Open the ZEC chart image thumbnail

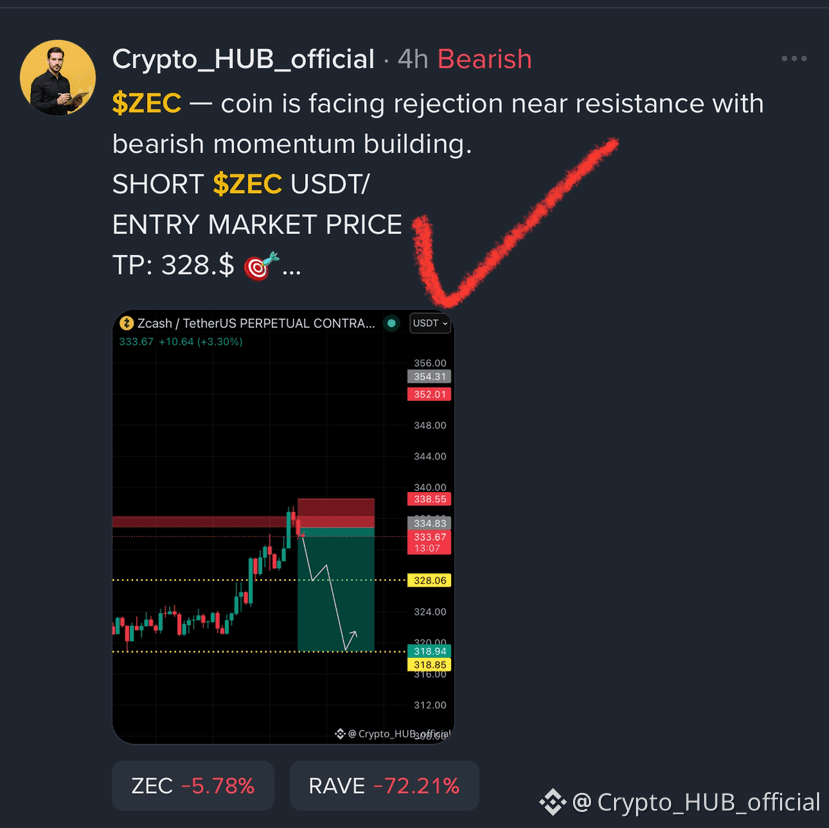click(x=283, y=527)
